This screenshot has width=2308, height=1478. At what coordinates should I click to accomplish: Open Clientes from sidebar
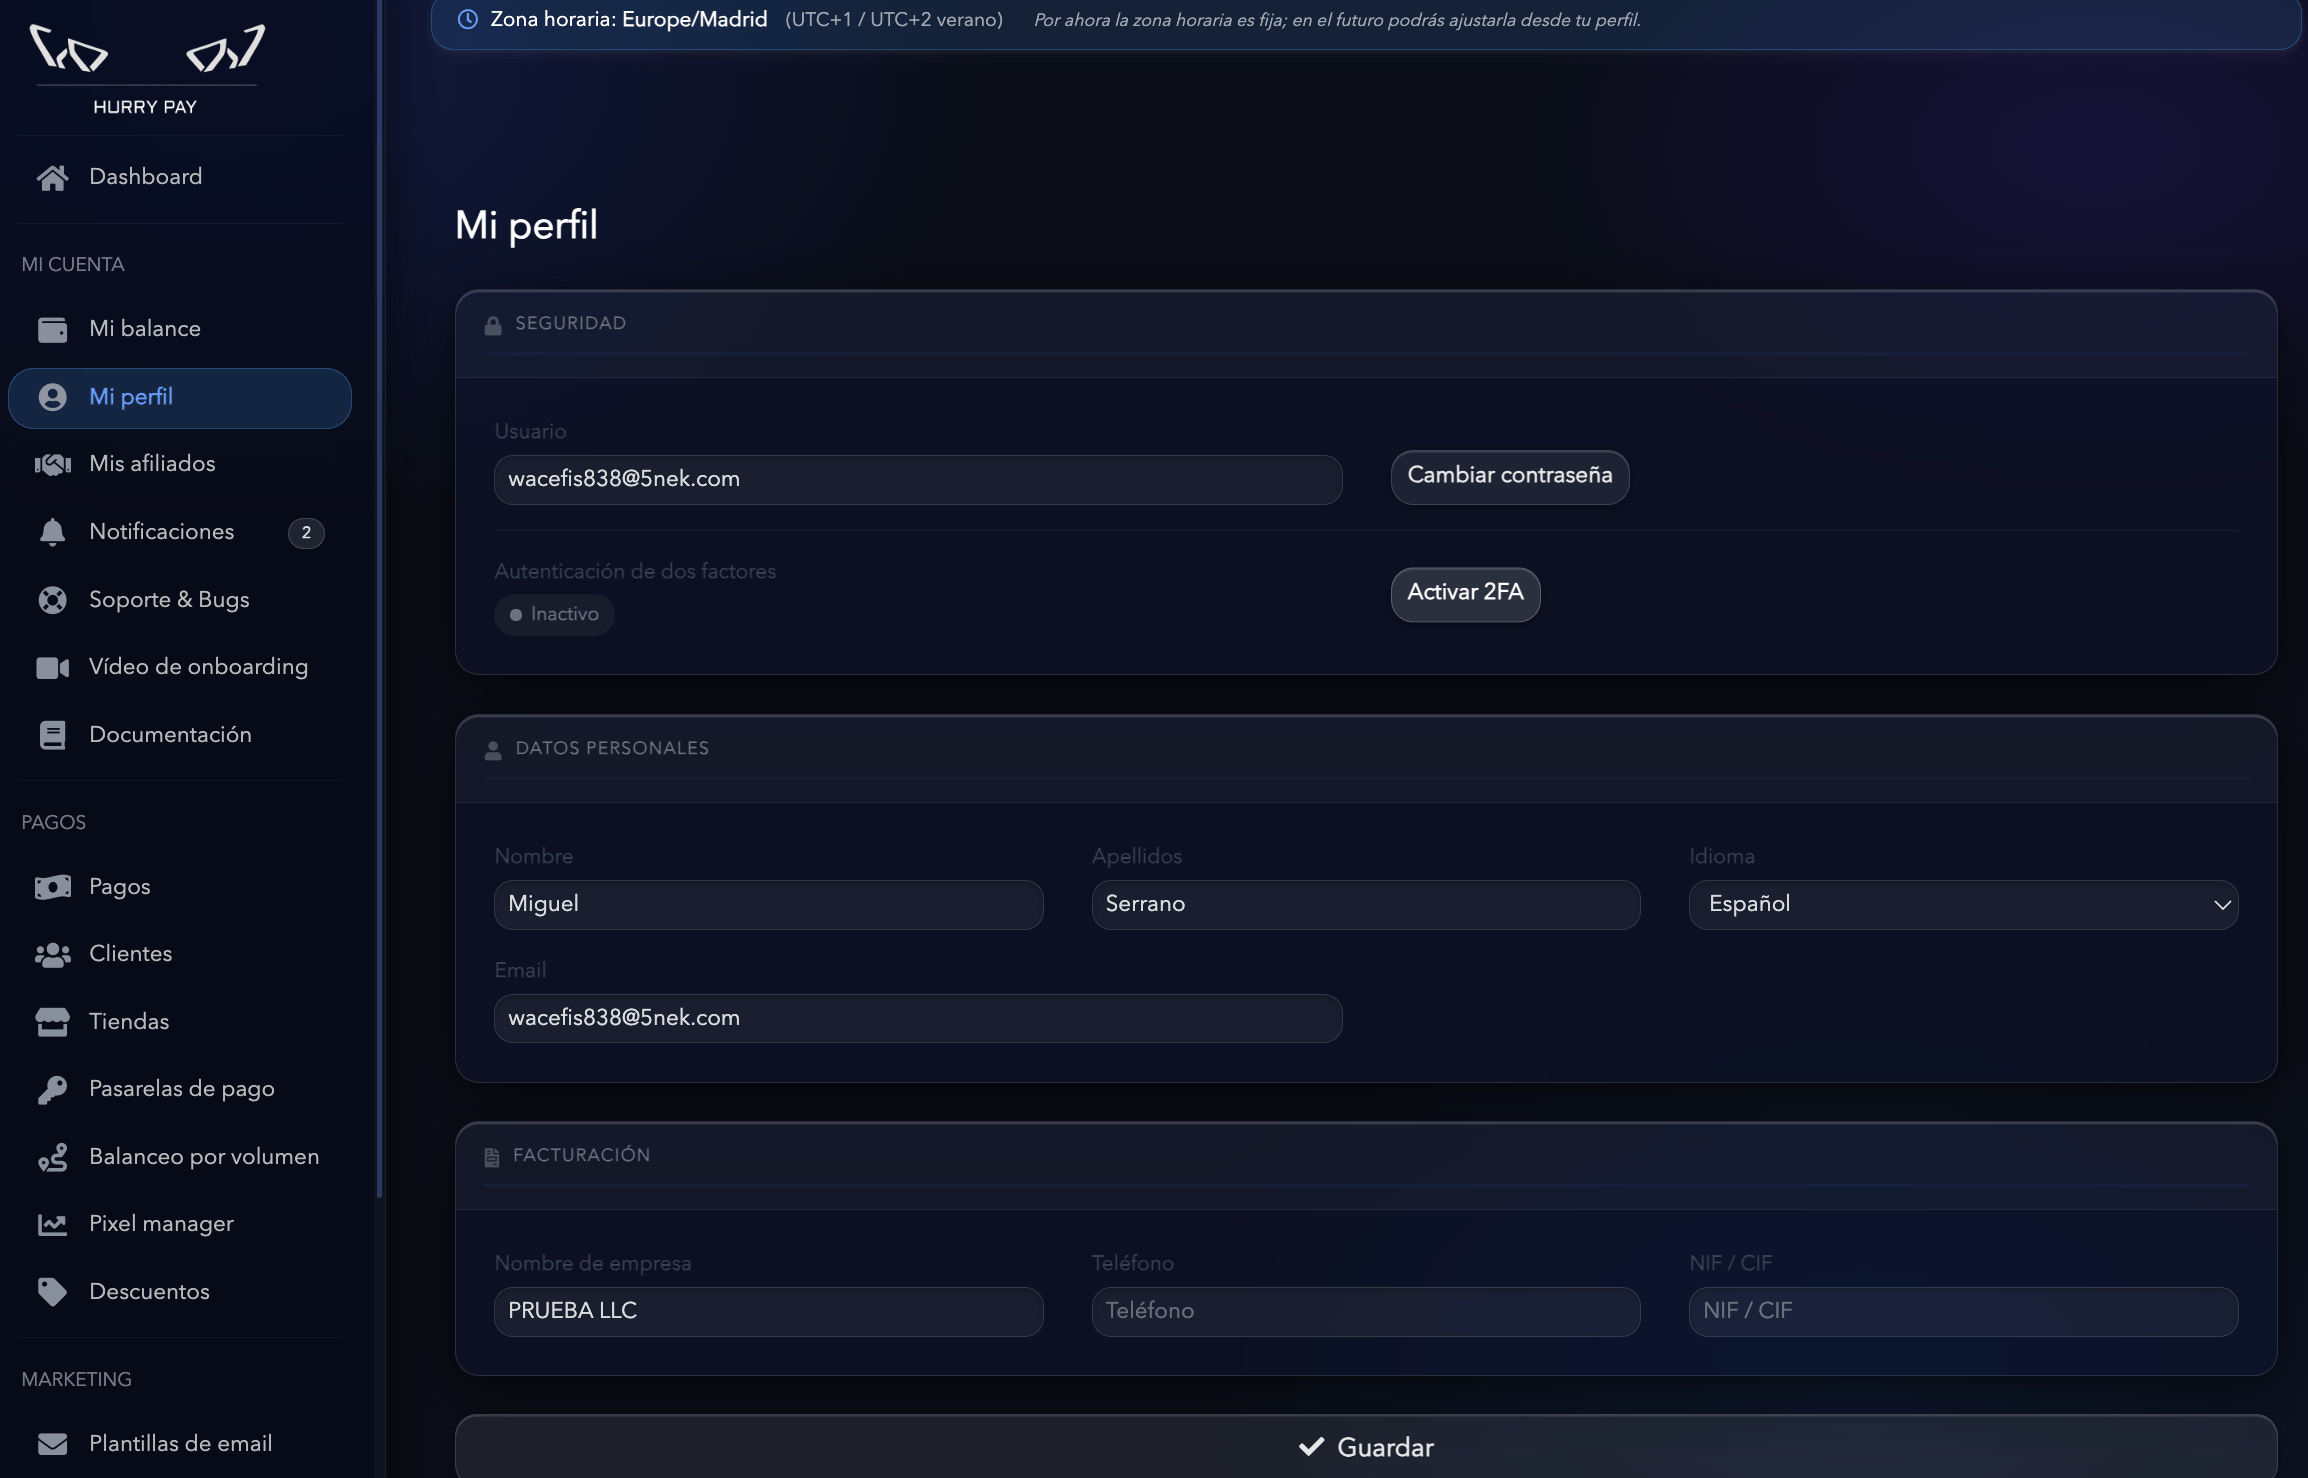click(x=180, y=955)
